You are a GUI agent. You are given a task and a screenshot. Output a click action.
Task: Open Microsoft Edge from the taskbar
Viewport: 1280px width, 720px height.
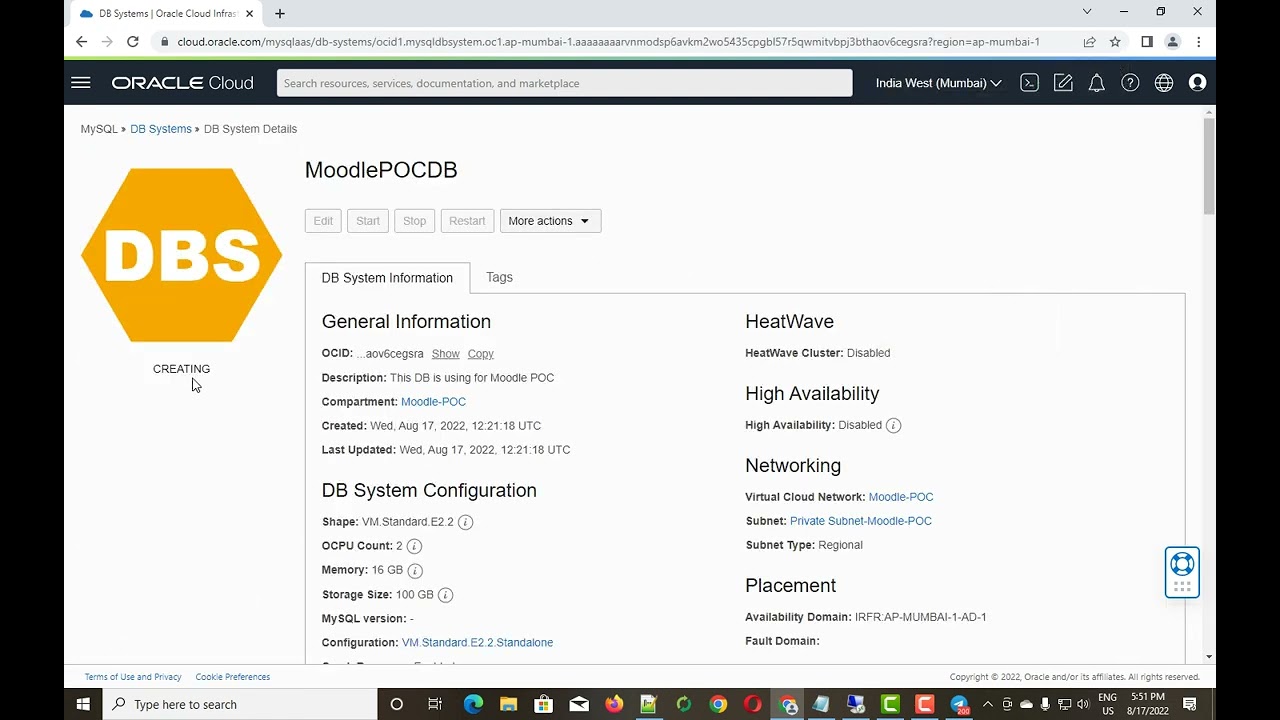pos(473,704)
